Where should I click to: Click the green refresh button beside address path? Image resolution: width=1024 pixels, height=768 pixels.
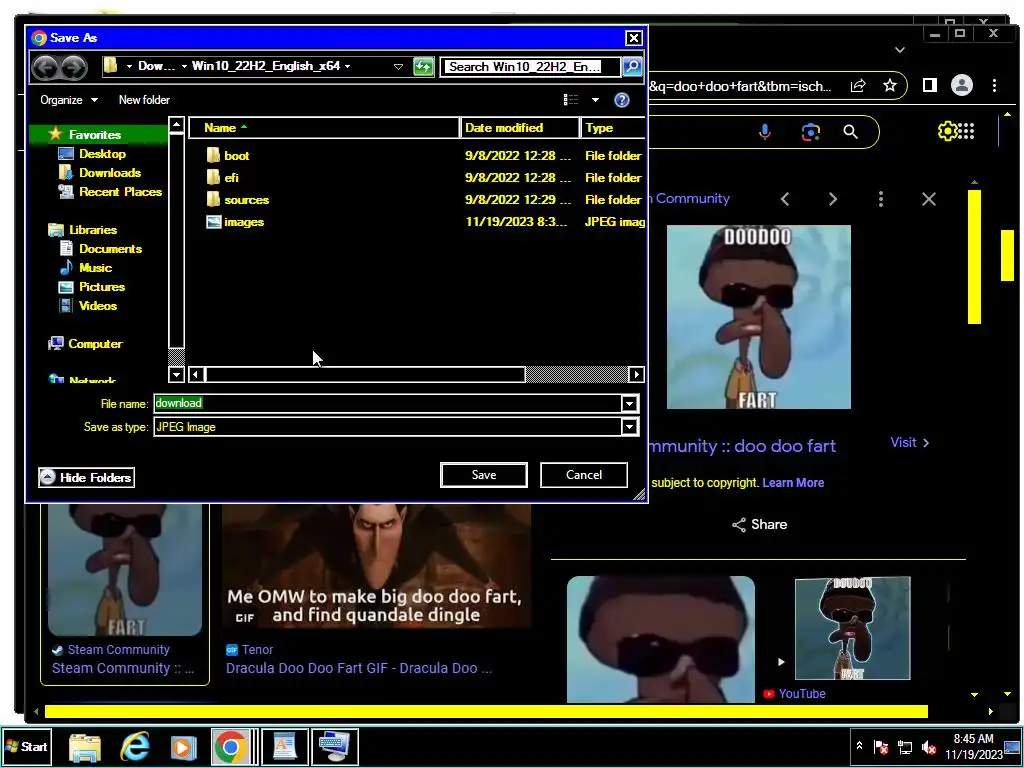(x=423, y=67)
